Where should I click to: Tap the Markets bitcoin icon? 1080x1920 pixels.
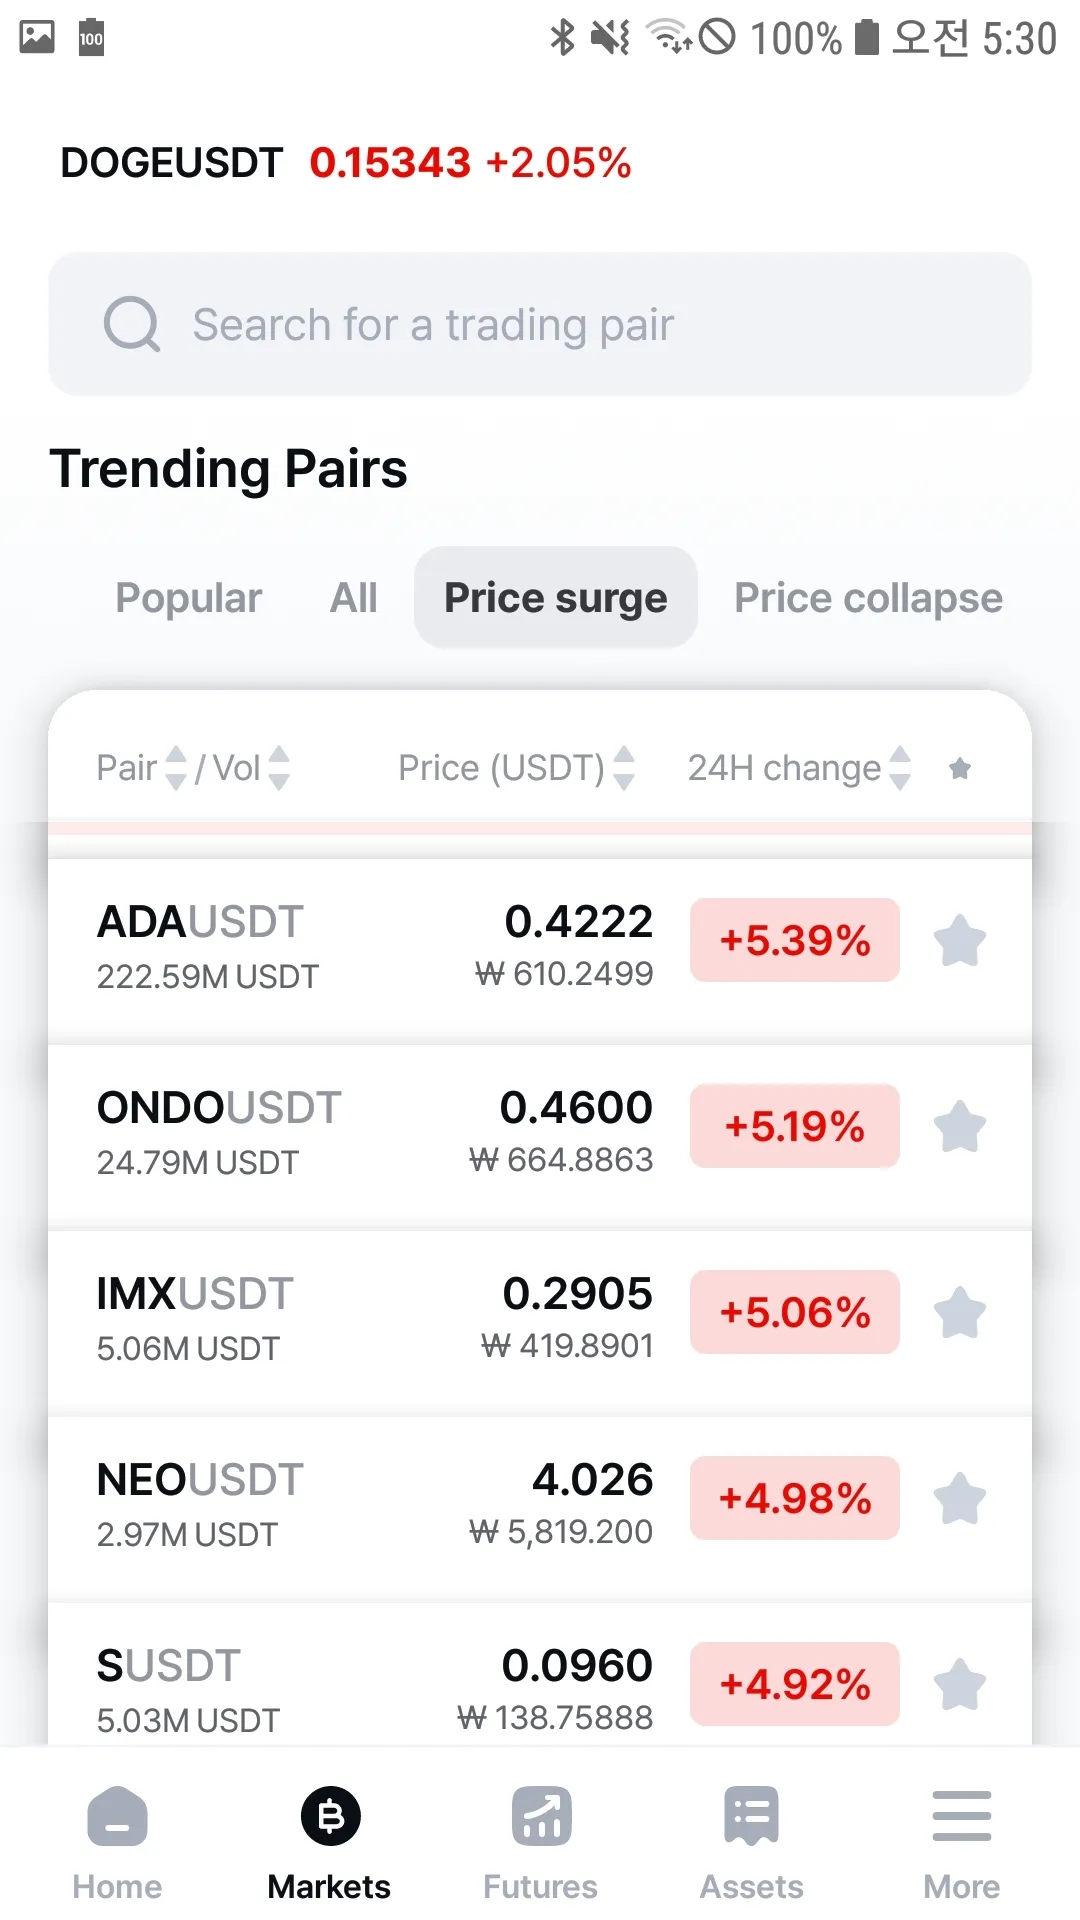(330, 1816)
